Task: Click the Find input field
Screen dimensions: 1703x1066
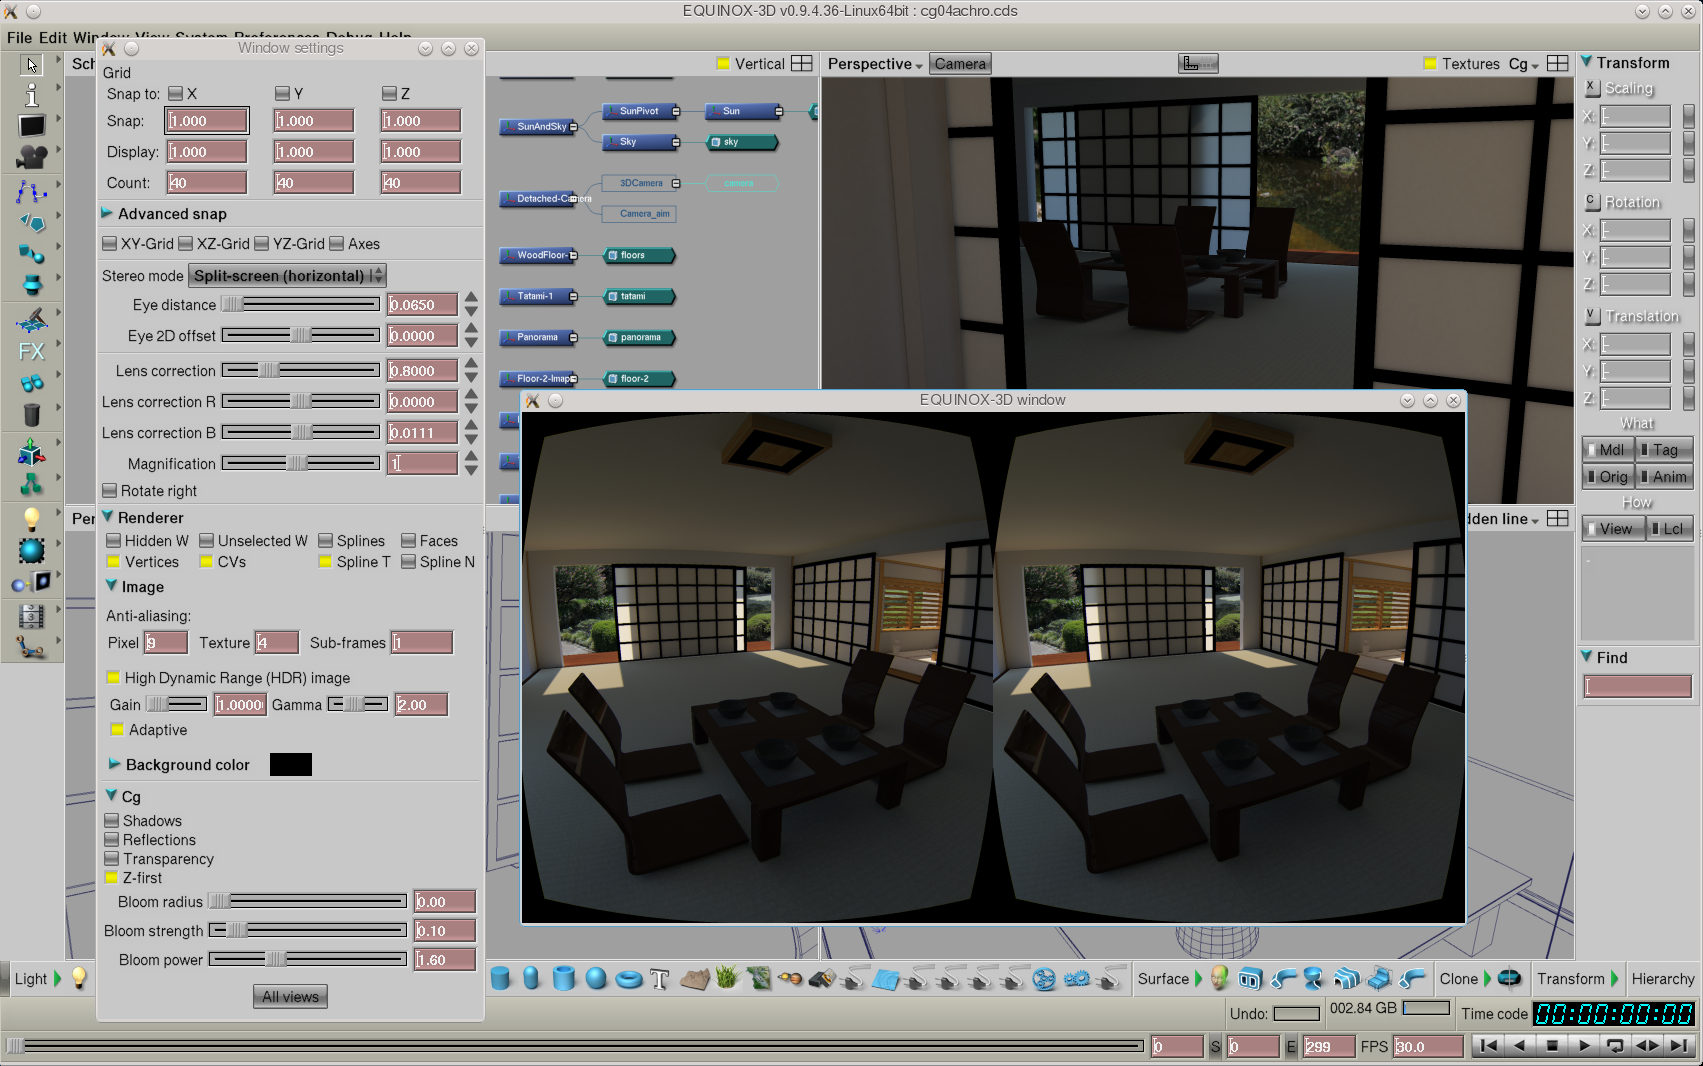Action: tap(1637, 686)
